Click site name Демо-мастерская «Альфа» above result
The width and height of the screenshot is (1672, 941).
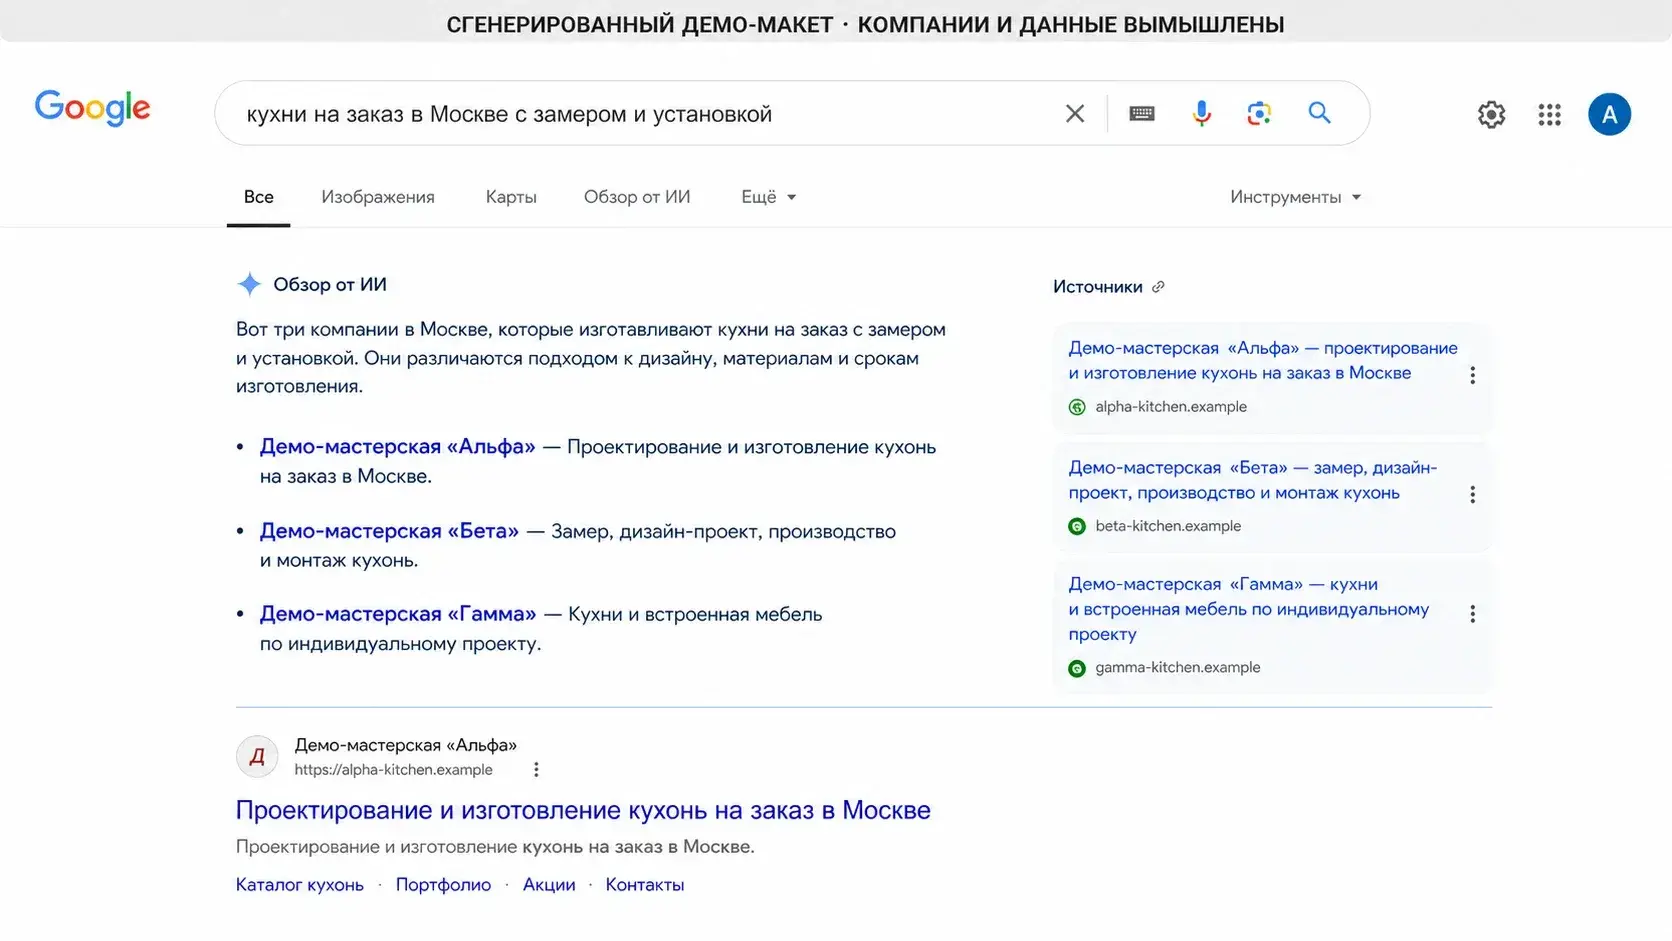tap(406, 745)
